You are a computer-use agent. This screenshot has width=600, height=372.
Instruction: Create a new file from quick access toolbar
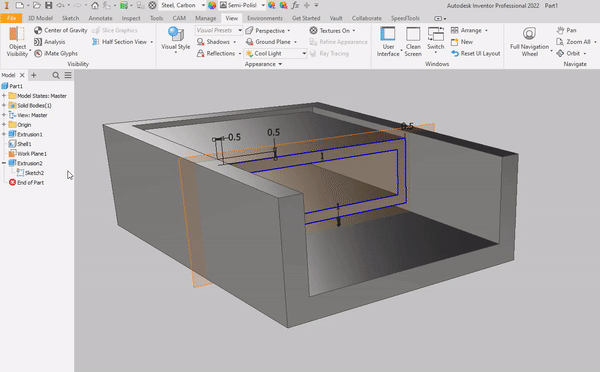coord(20,5)
